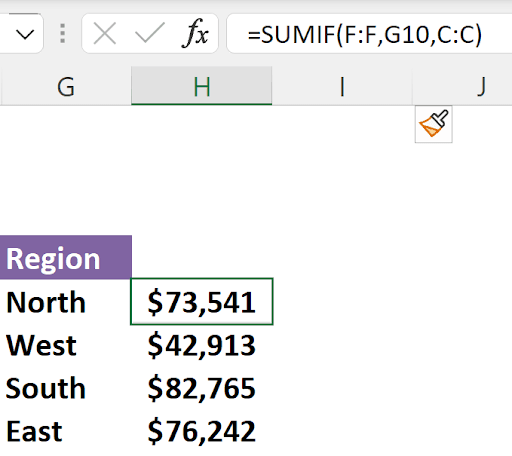Screen dimensions: 512x456
Task: Select the $73,541 cell
Action: click(x=202, y=301)
